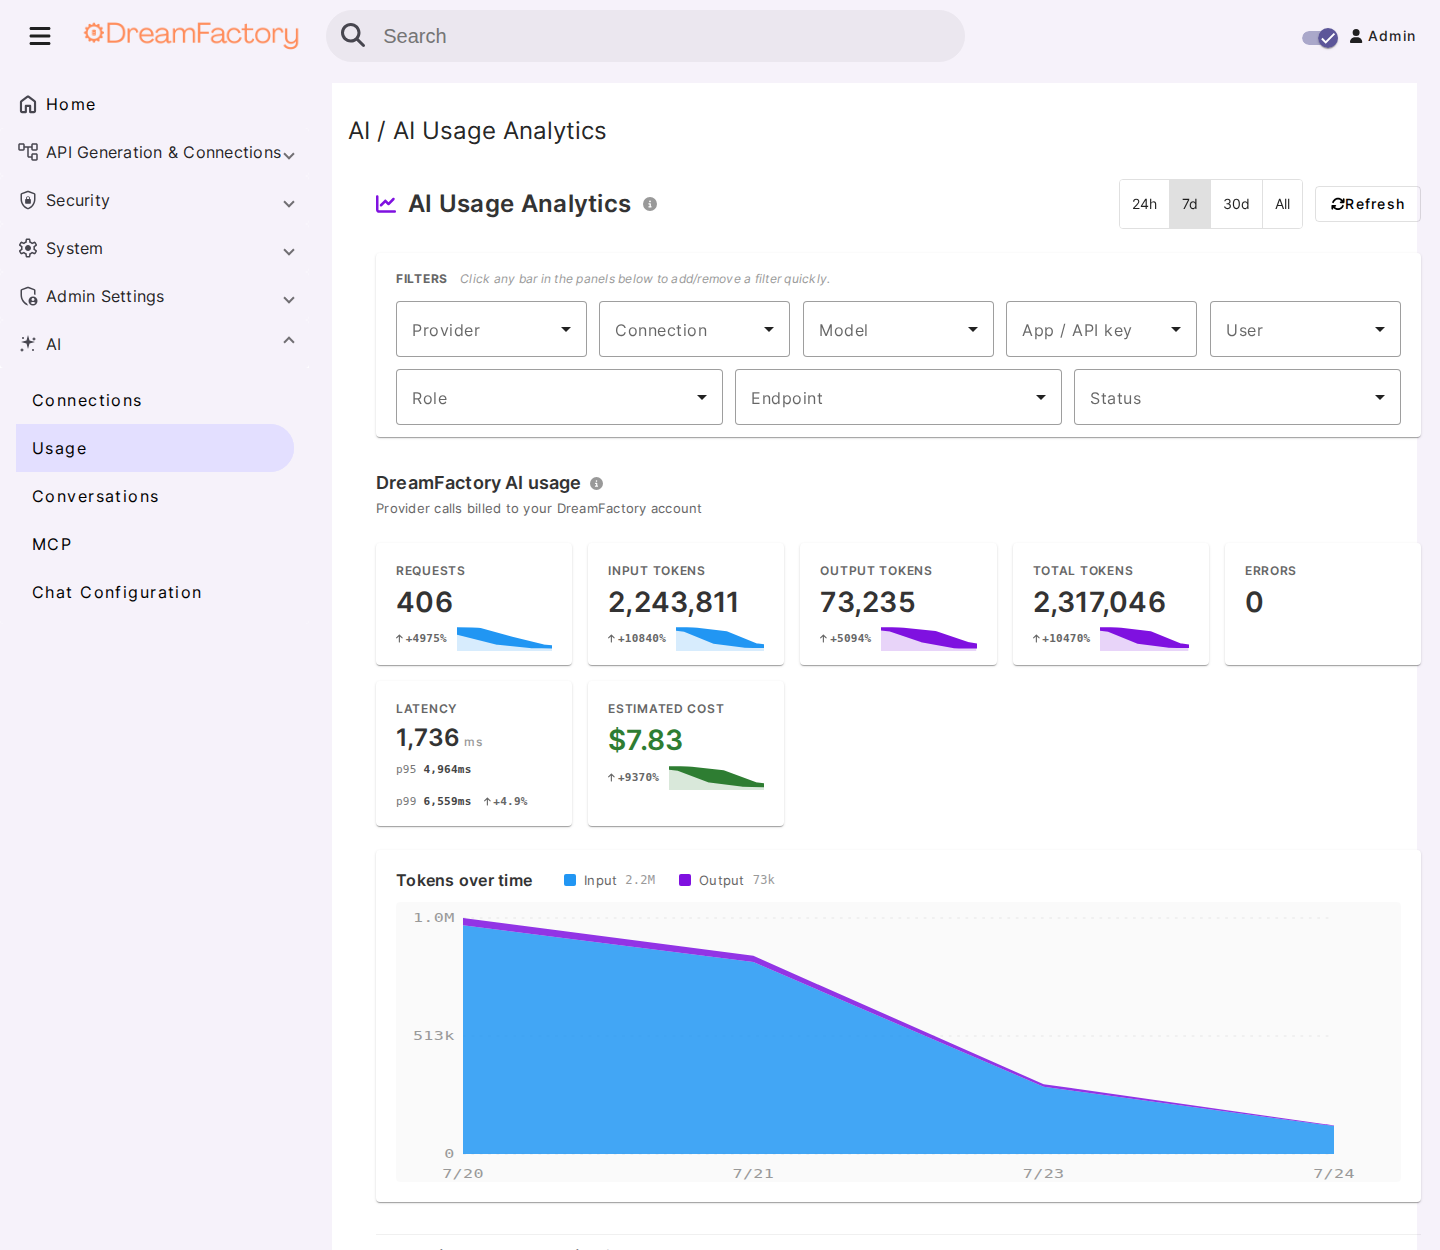Collapse the AI menu chevron
Viewport: 1440px width, 1250px height.
pos(289,341)
